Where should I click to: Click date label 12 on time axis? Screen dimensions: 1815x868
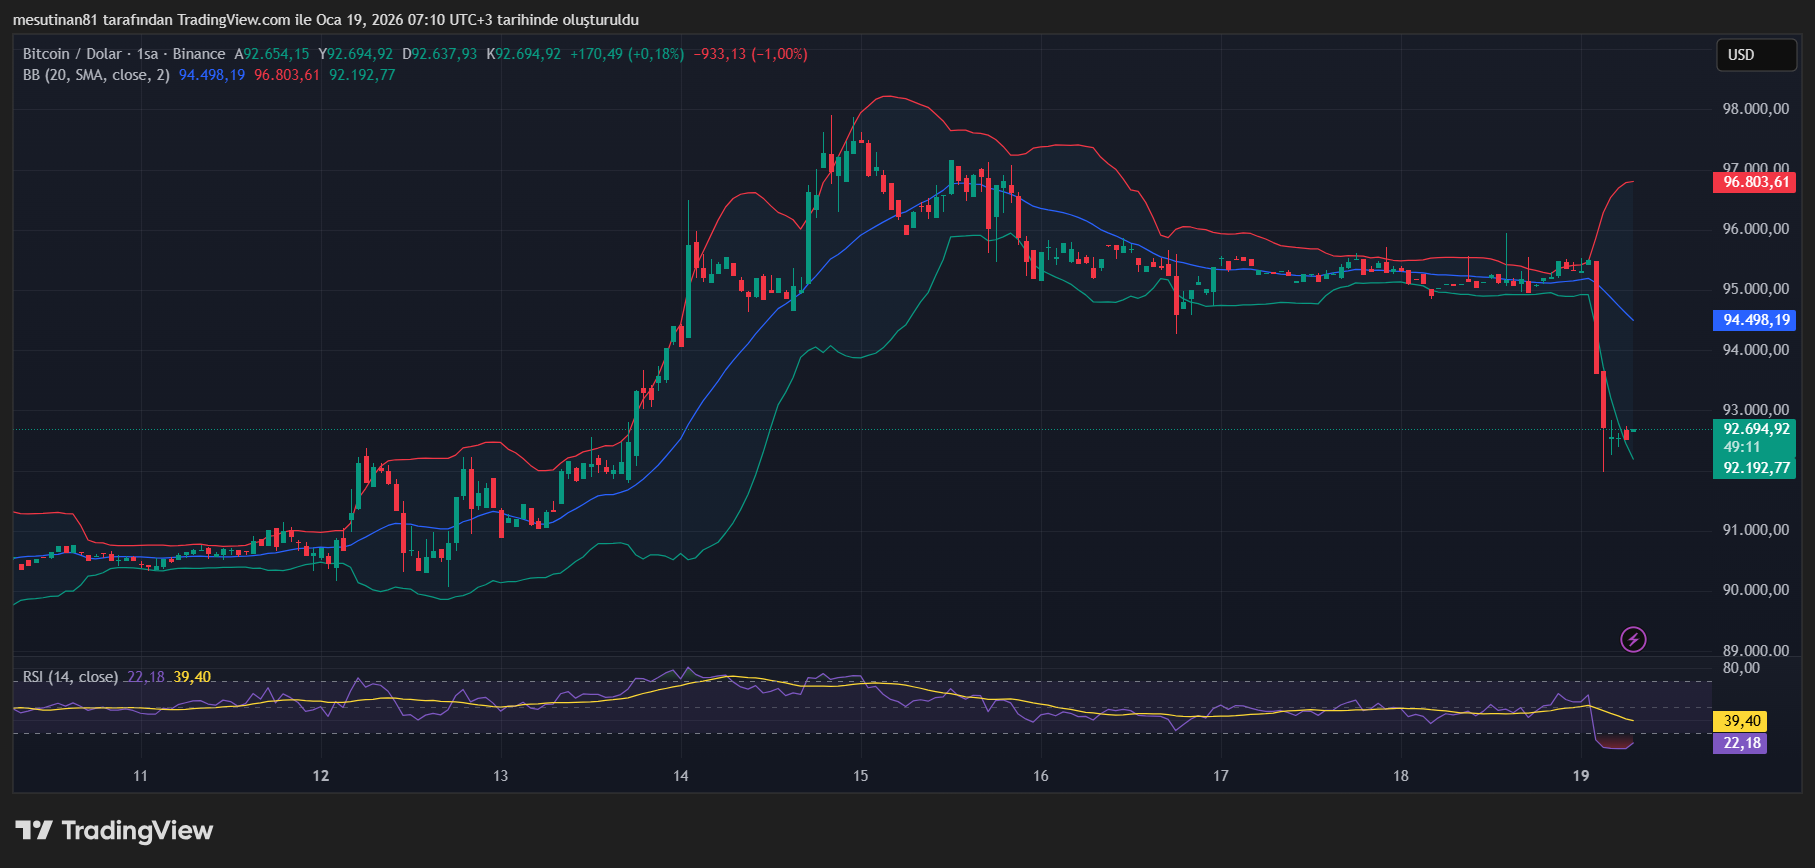[x=321, y=776]
